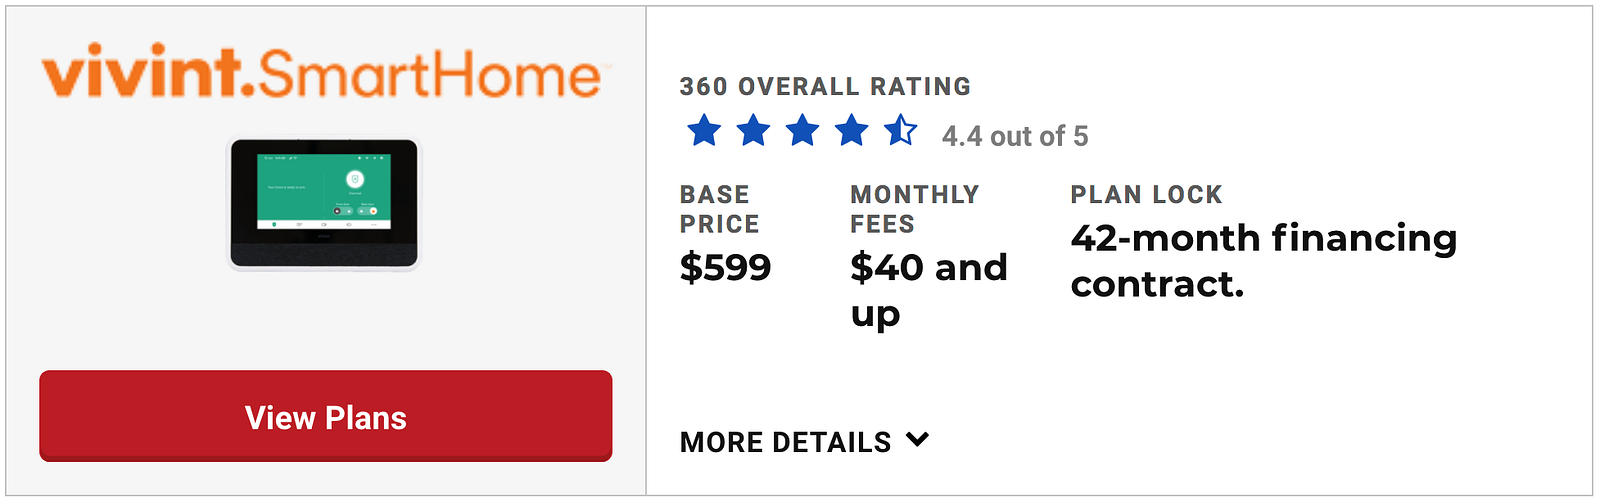Click the Monthly Fees label
This screenshot has width=1600, height=503.
(x=914, y=209)
